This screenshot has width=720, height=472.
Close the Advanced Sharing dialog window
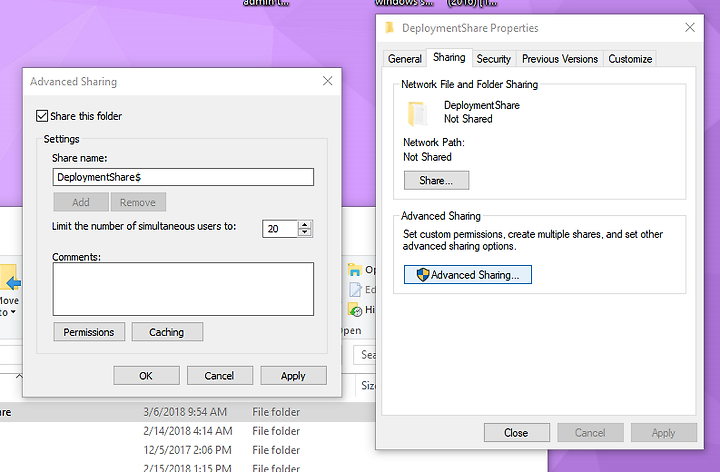click(x=327, y=81)
